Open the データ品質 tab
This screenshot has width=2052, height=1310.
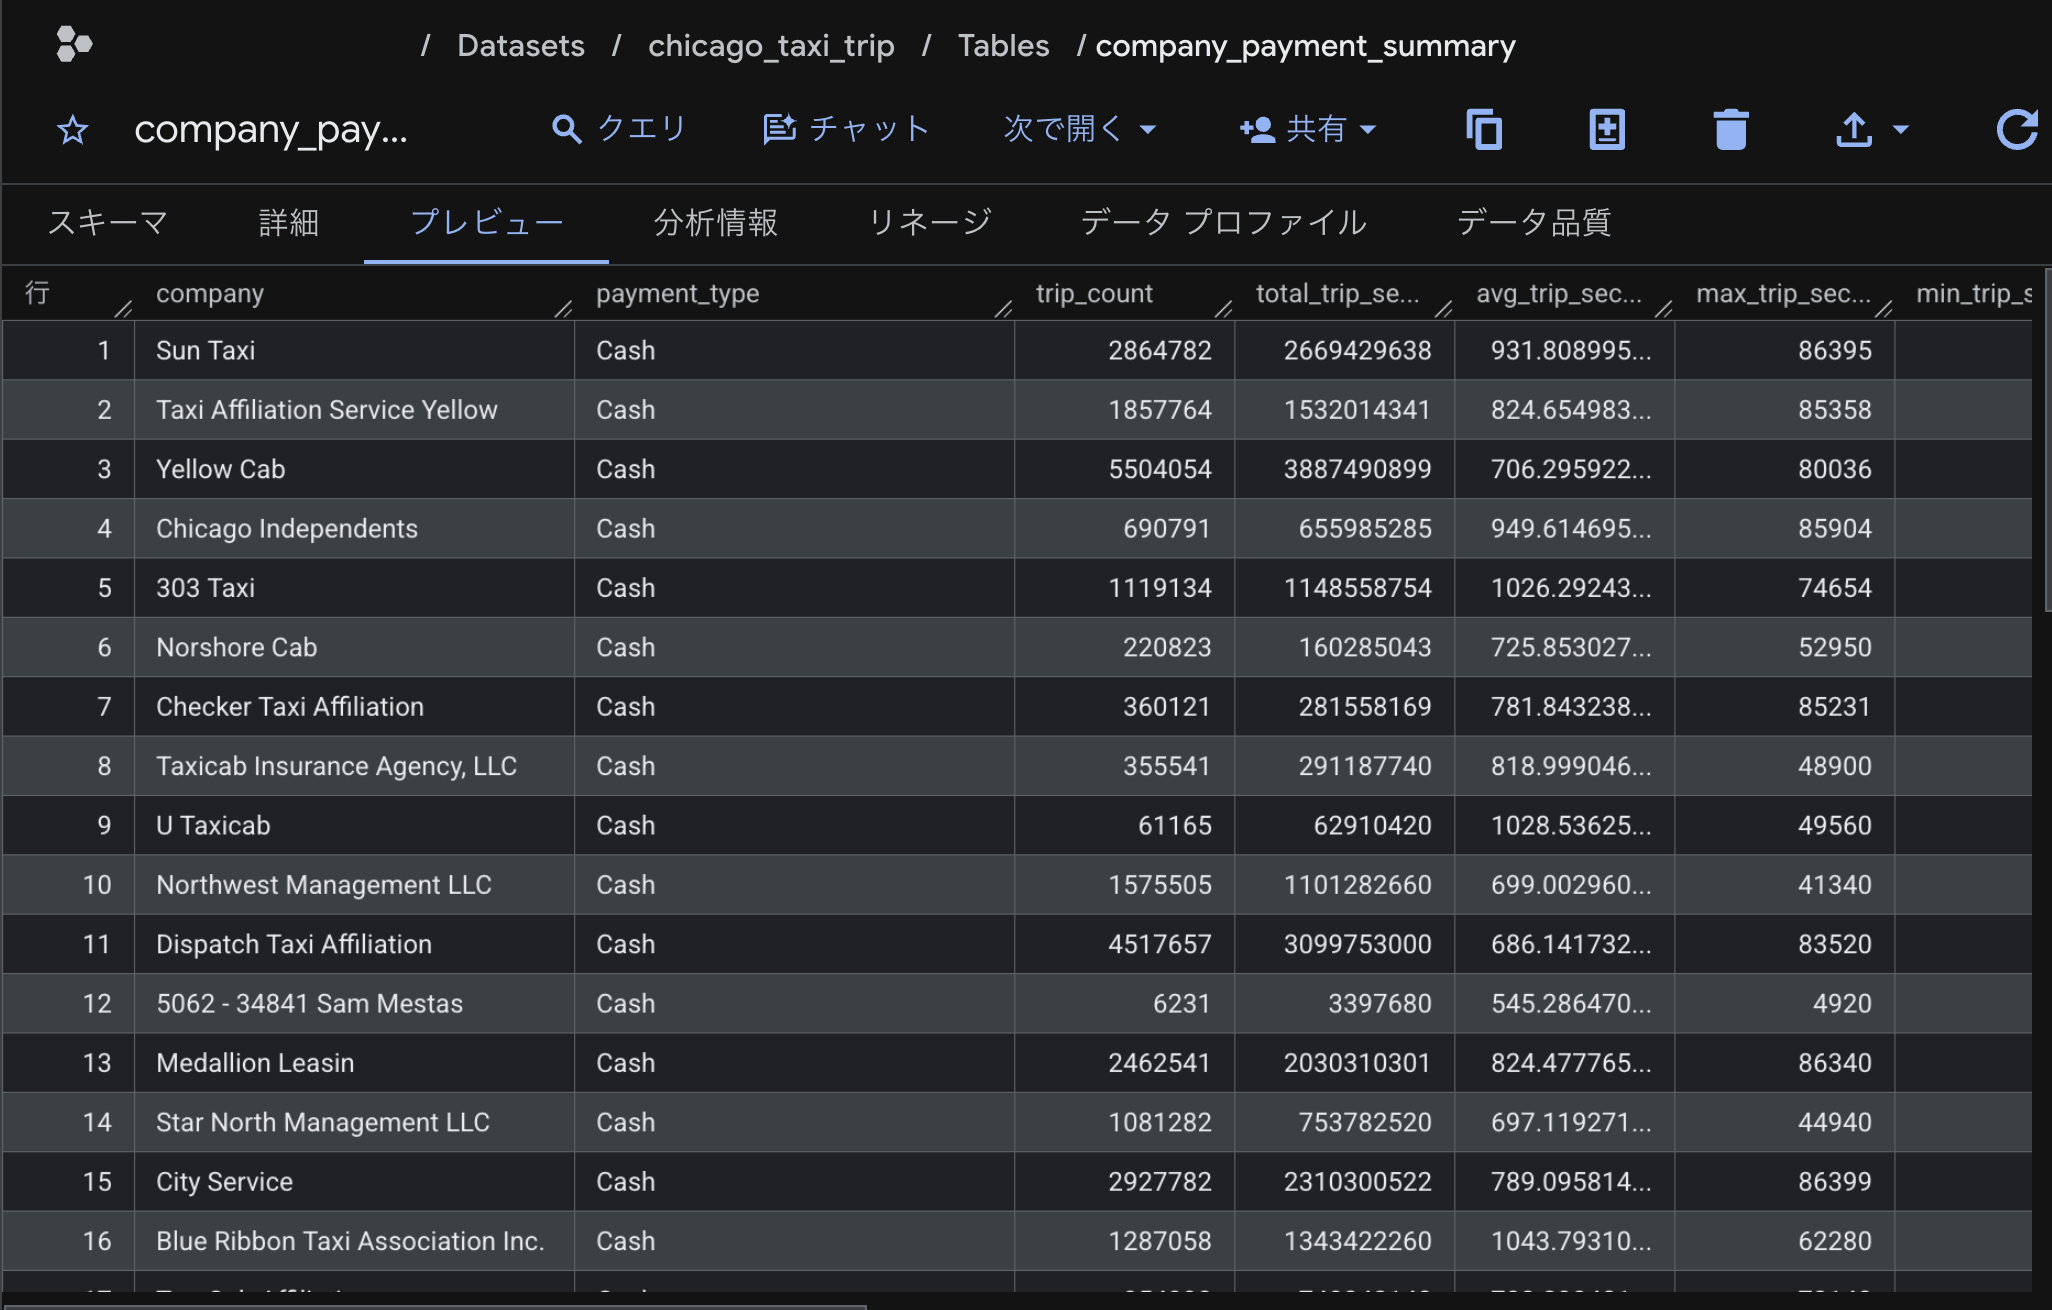pos(1533,222)
